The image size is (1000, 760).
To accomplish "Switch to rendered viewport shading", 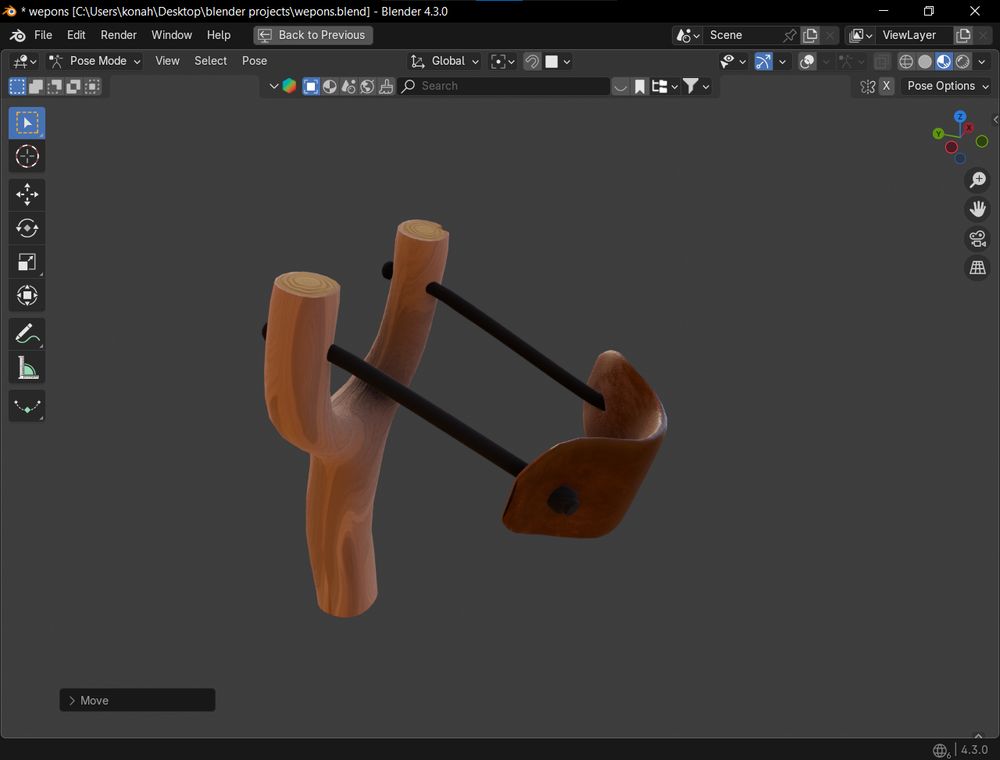I will (x=963, y=61).
